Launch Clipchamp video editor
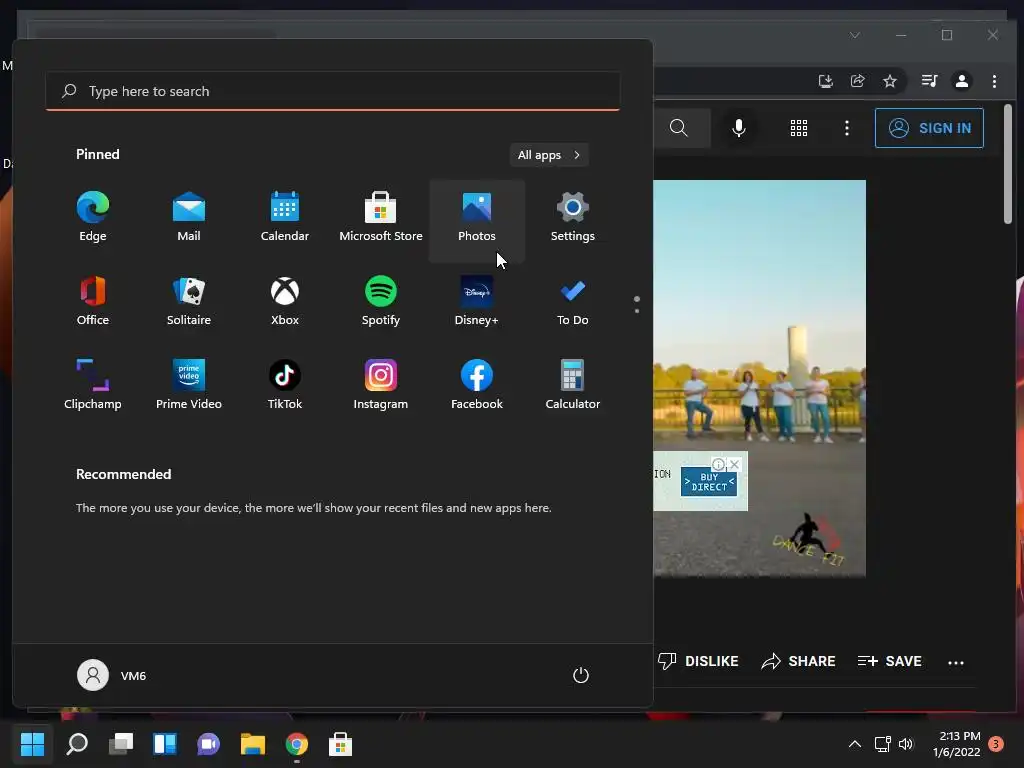1024x768 pixels. coord(93,387)
